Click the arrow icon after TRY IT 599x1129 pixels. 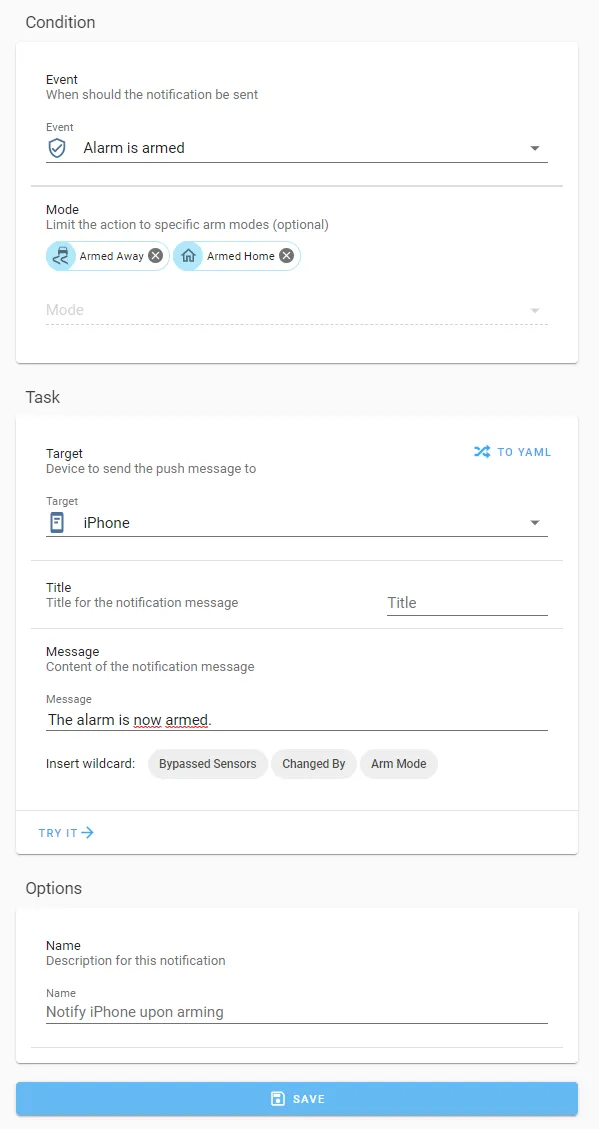tap(87, 833)
